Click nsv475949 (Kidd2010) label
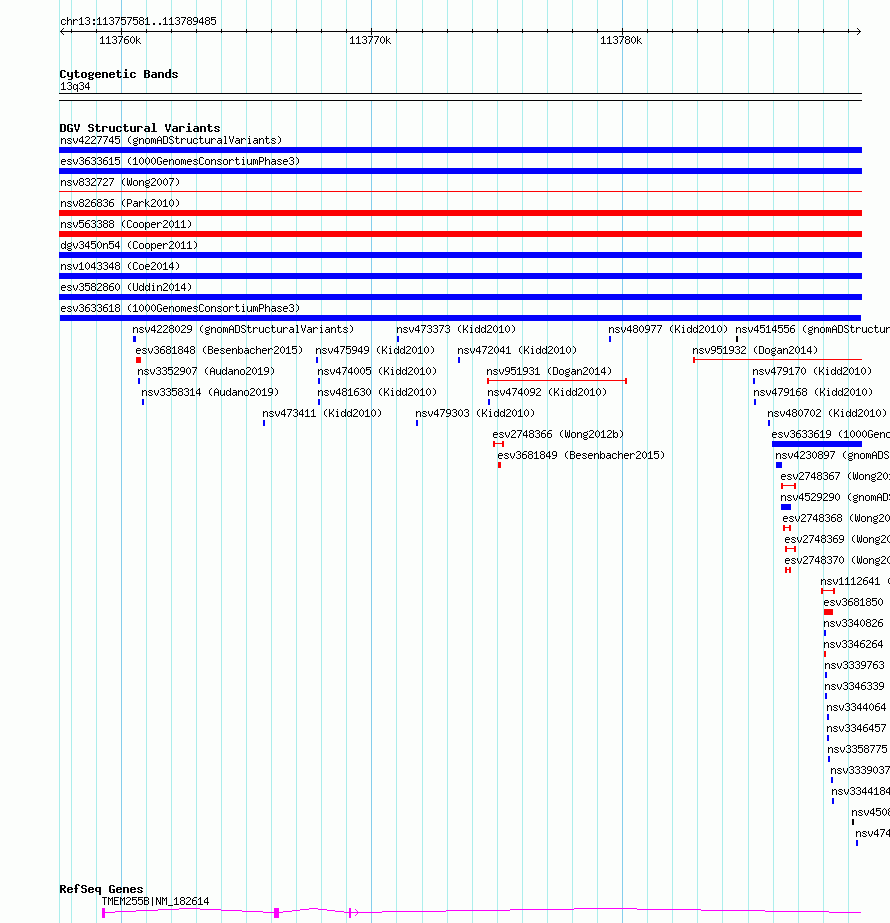 (x=375, y=350)
